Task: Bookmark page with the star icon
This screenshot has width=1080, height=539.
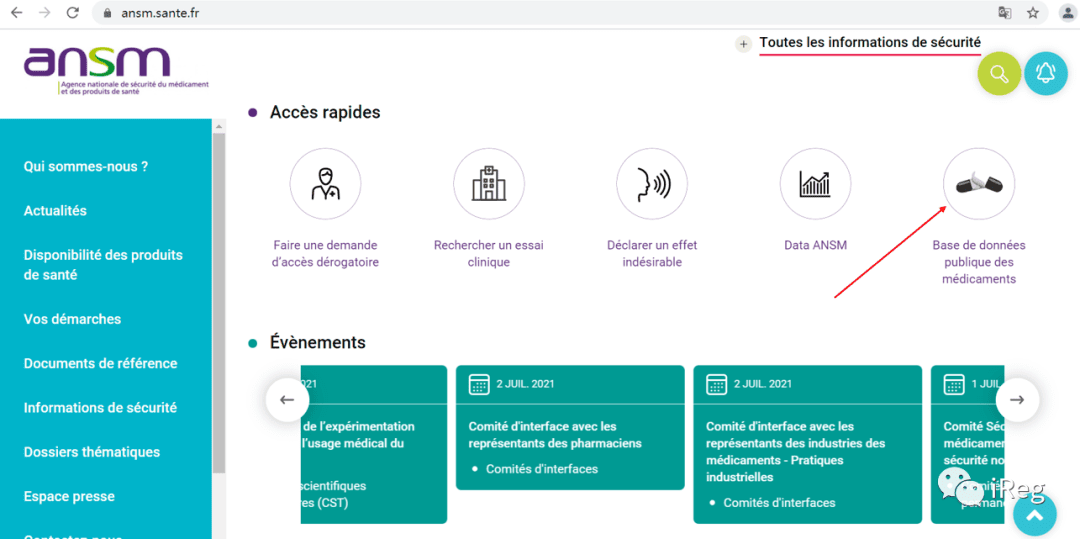Action: (x=1032, y=12)
